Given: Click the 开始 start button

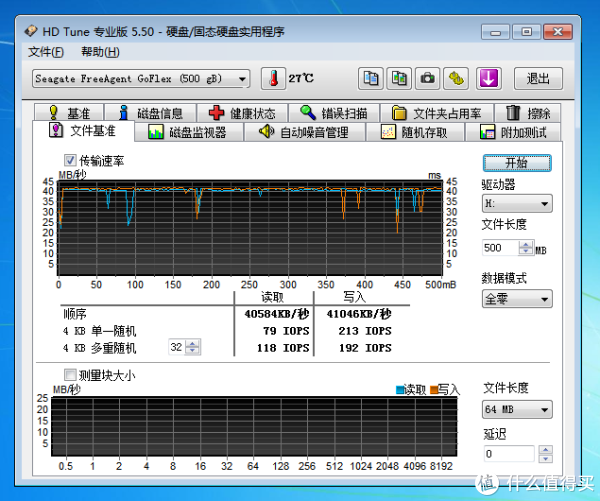Looking at the screenshot, I should click(x=517, y=163).
